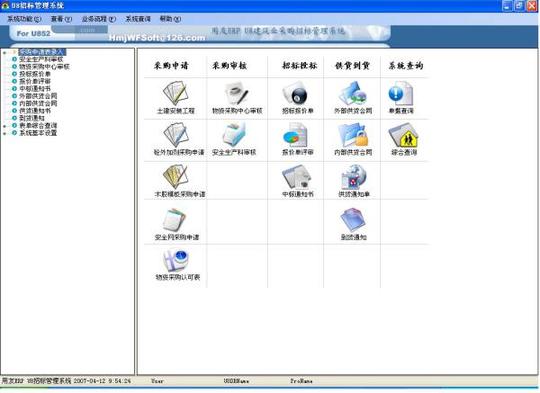
Task: Open the 业务流程 menu
Action: (98, 19)
